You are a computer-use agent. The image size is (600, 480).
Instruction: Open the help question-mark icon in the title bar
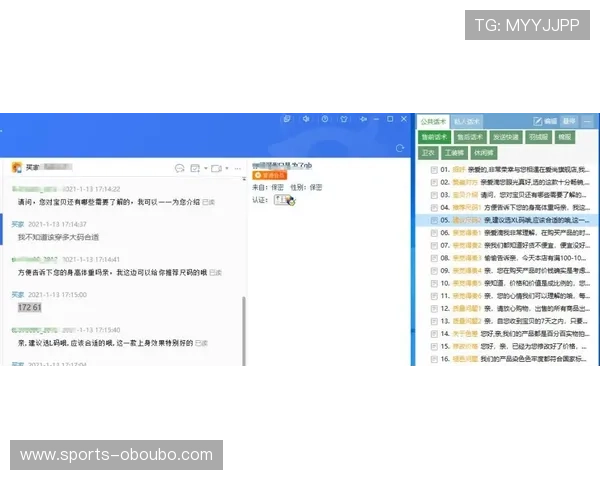[x=325, y=119]
